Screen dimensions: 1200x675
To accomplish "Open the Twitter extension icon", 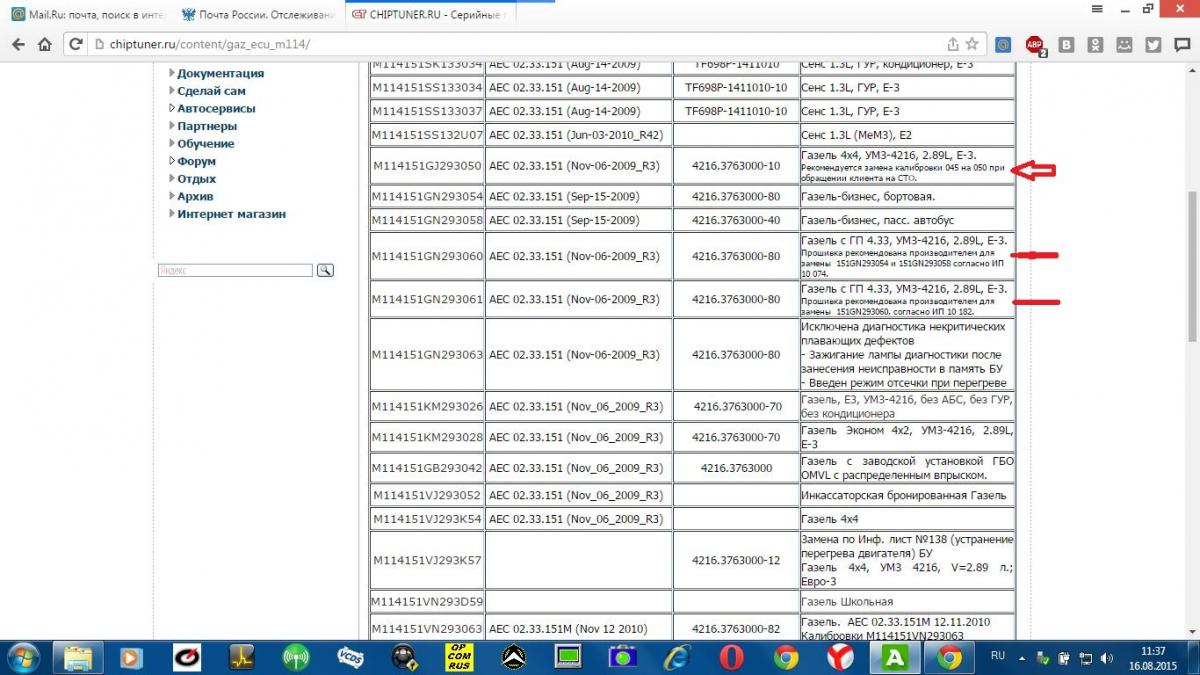I will pos(1153,45).
